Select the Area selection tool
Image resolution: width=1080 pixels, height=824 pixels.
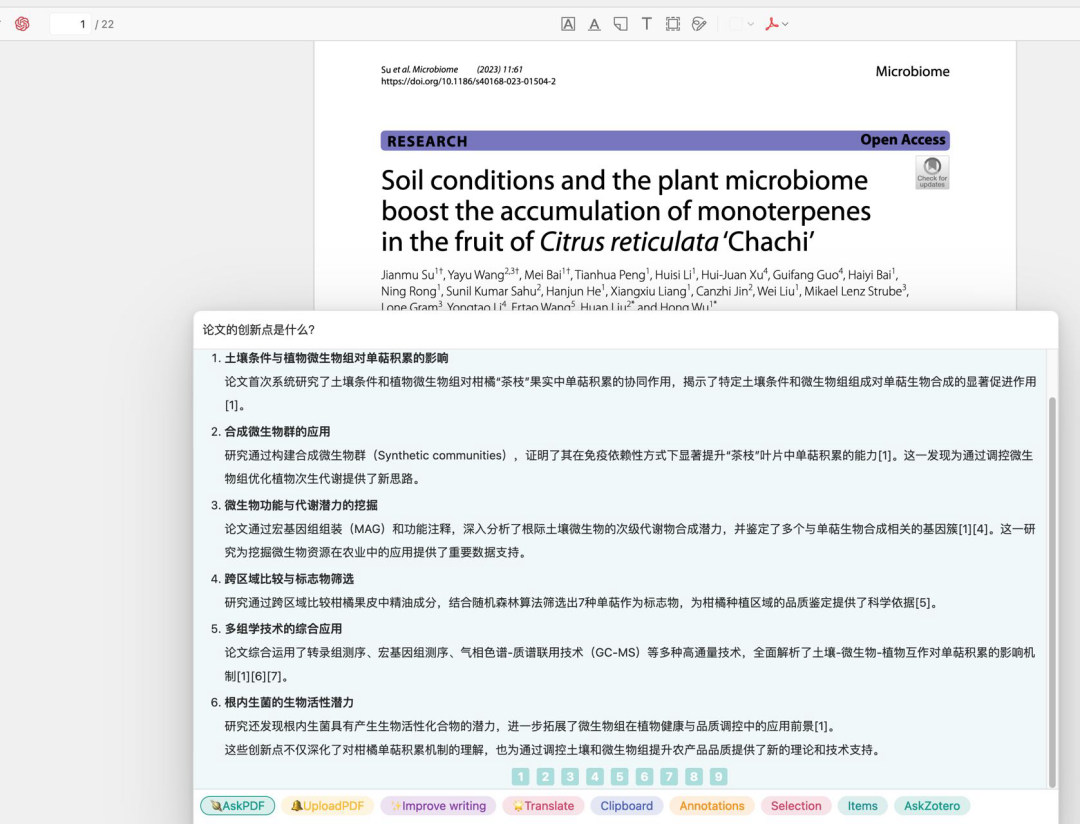673,24
